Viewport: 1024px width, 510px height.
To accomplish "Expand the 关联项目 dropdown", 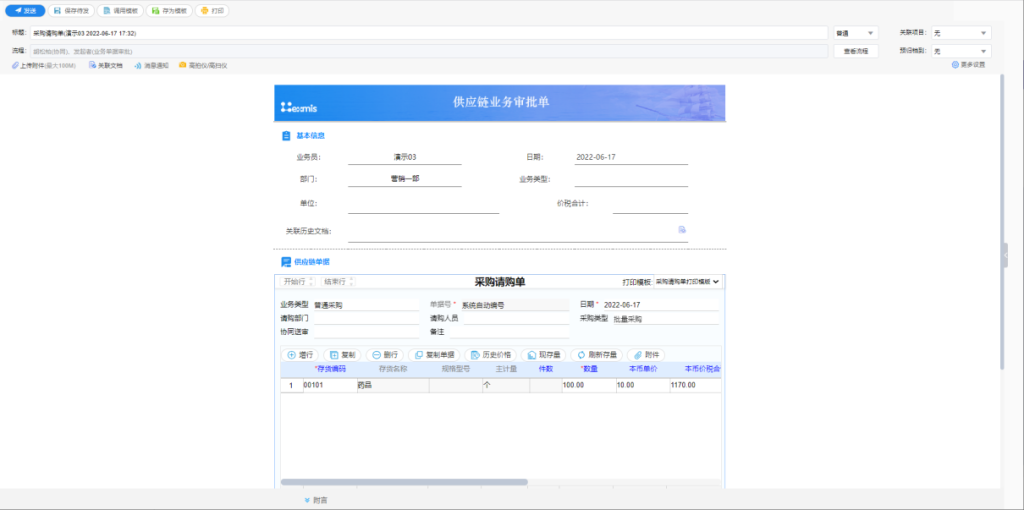I will click(960, 33).
